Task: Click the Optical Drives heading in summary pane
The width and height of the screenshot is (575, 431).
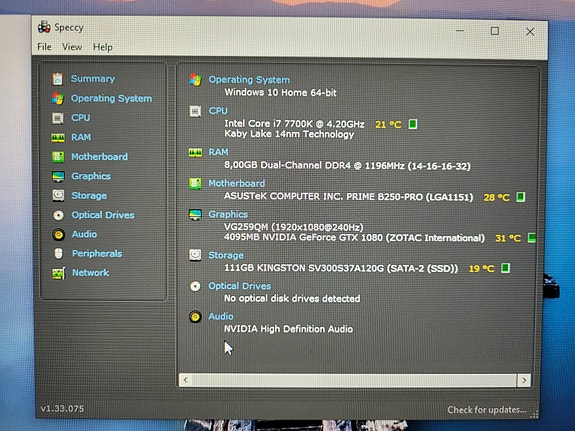Action: pyautogui.click(x=239, y=286)
